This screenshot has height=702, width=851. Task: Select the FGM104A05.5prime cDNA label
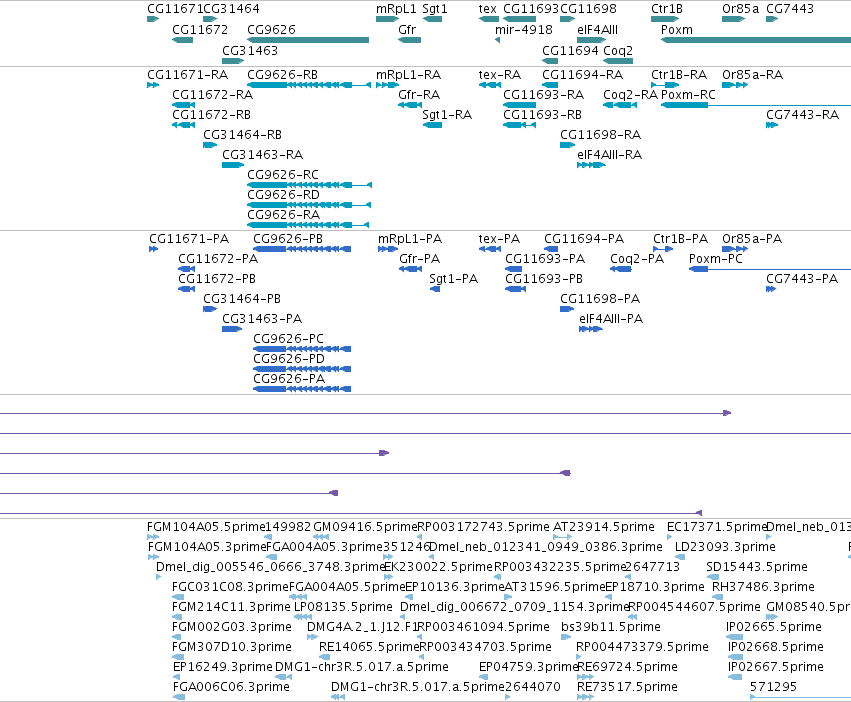pos(207,527)
